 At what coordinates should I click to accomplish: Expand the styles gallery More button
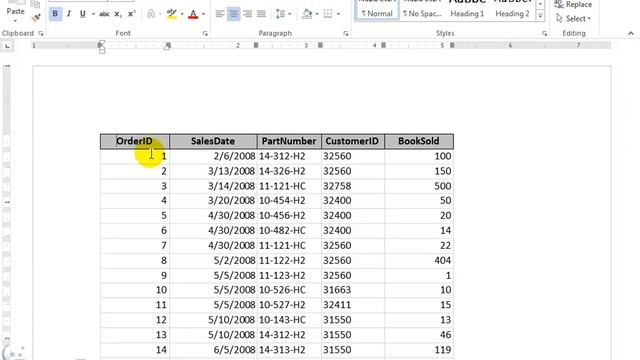pos(540,16)
